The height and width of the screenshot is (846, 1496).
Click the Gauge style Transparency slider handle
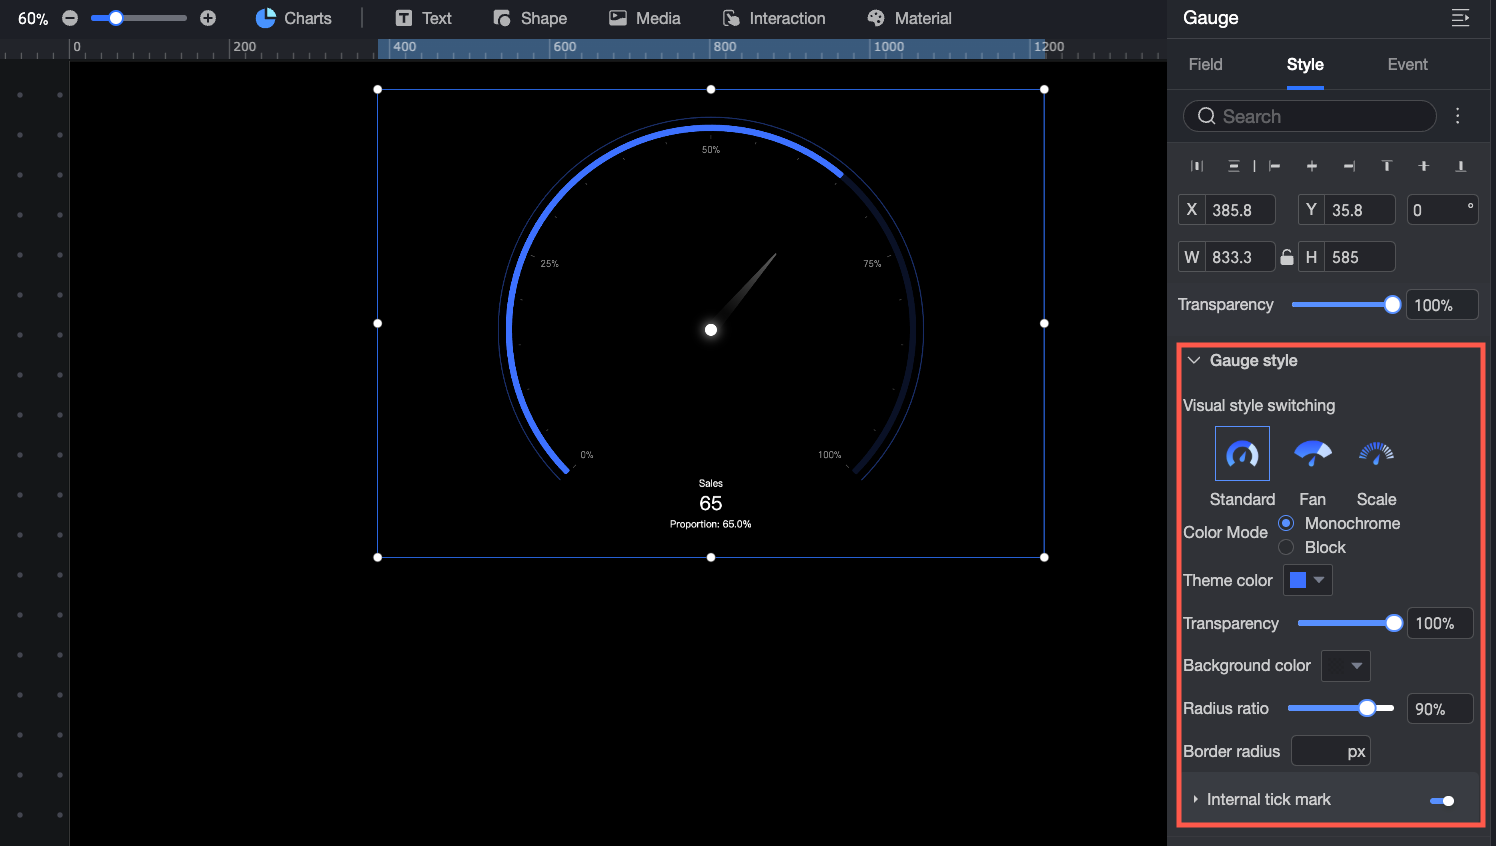pos(1394,623)
